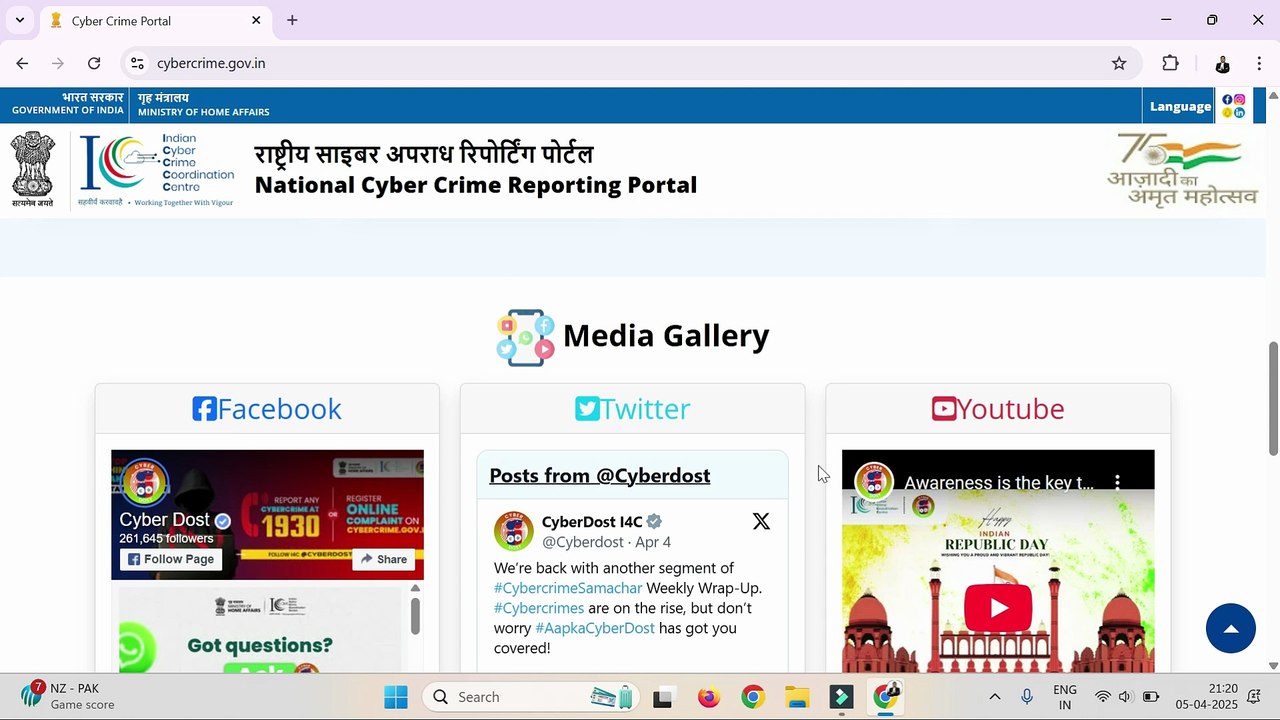This screenshot has width=1280, height=720.
Task: Click the Media Gallery phone icon
Action: (526, 337)
